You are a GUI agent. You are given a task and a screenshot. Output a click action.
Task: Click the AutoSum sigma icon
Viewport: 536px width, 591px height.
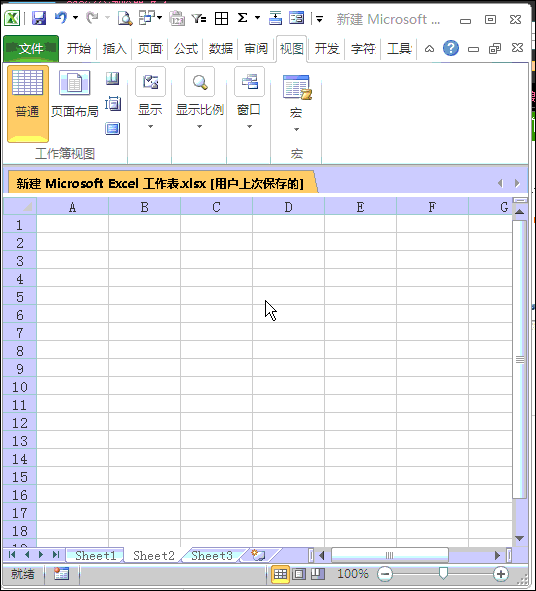pyautogui.click(x=242, y=18)
